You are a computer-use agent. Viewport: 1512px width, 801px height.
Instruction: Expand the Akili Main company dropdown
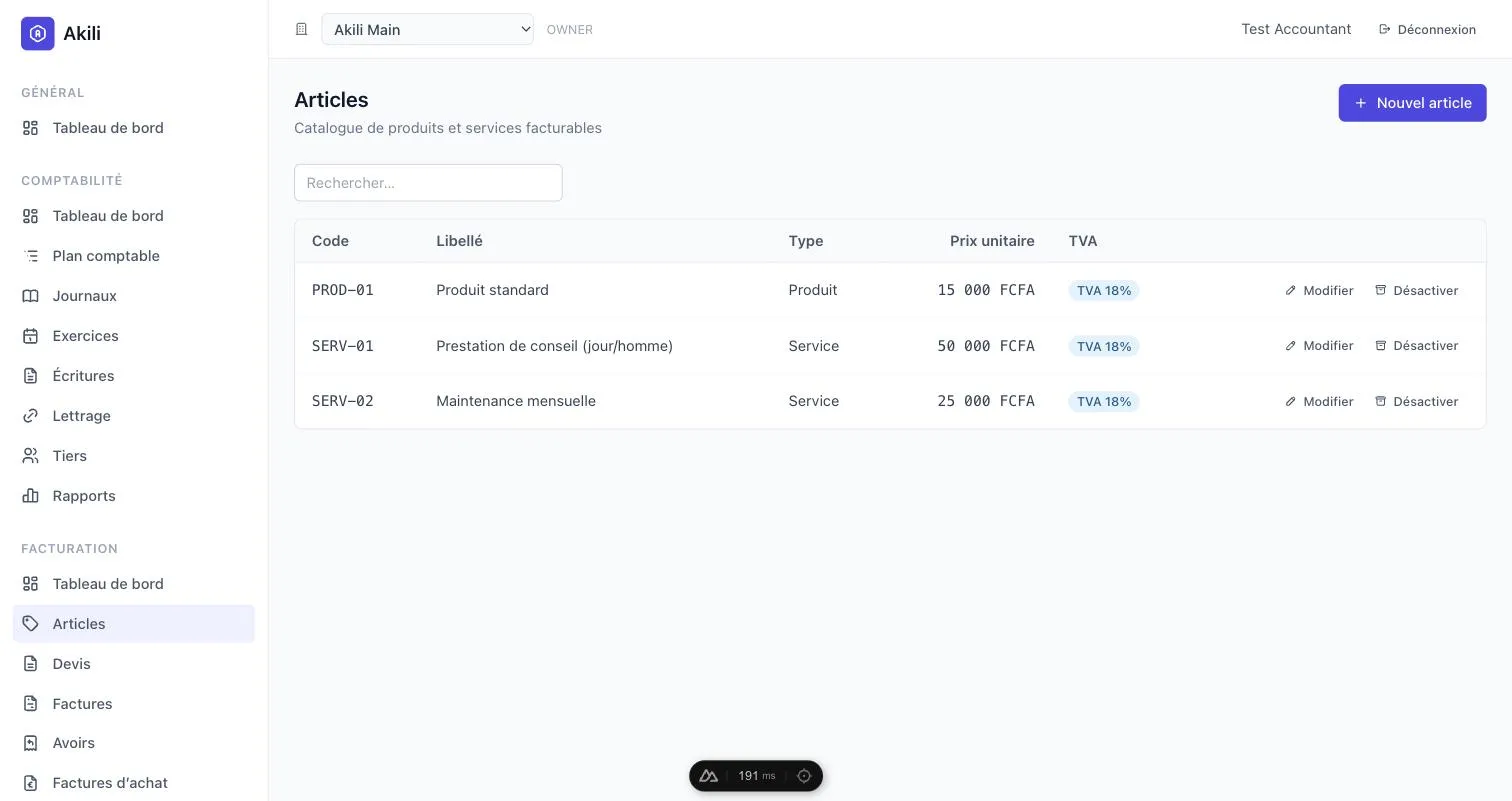[427, 29]
